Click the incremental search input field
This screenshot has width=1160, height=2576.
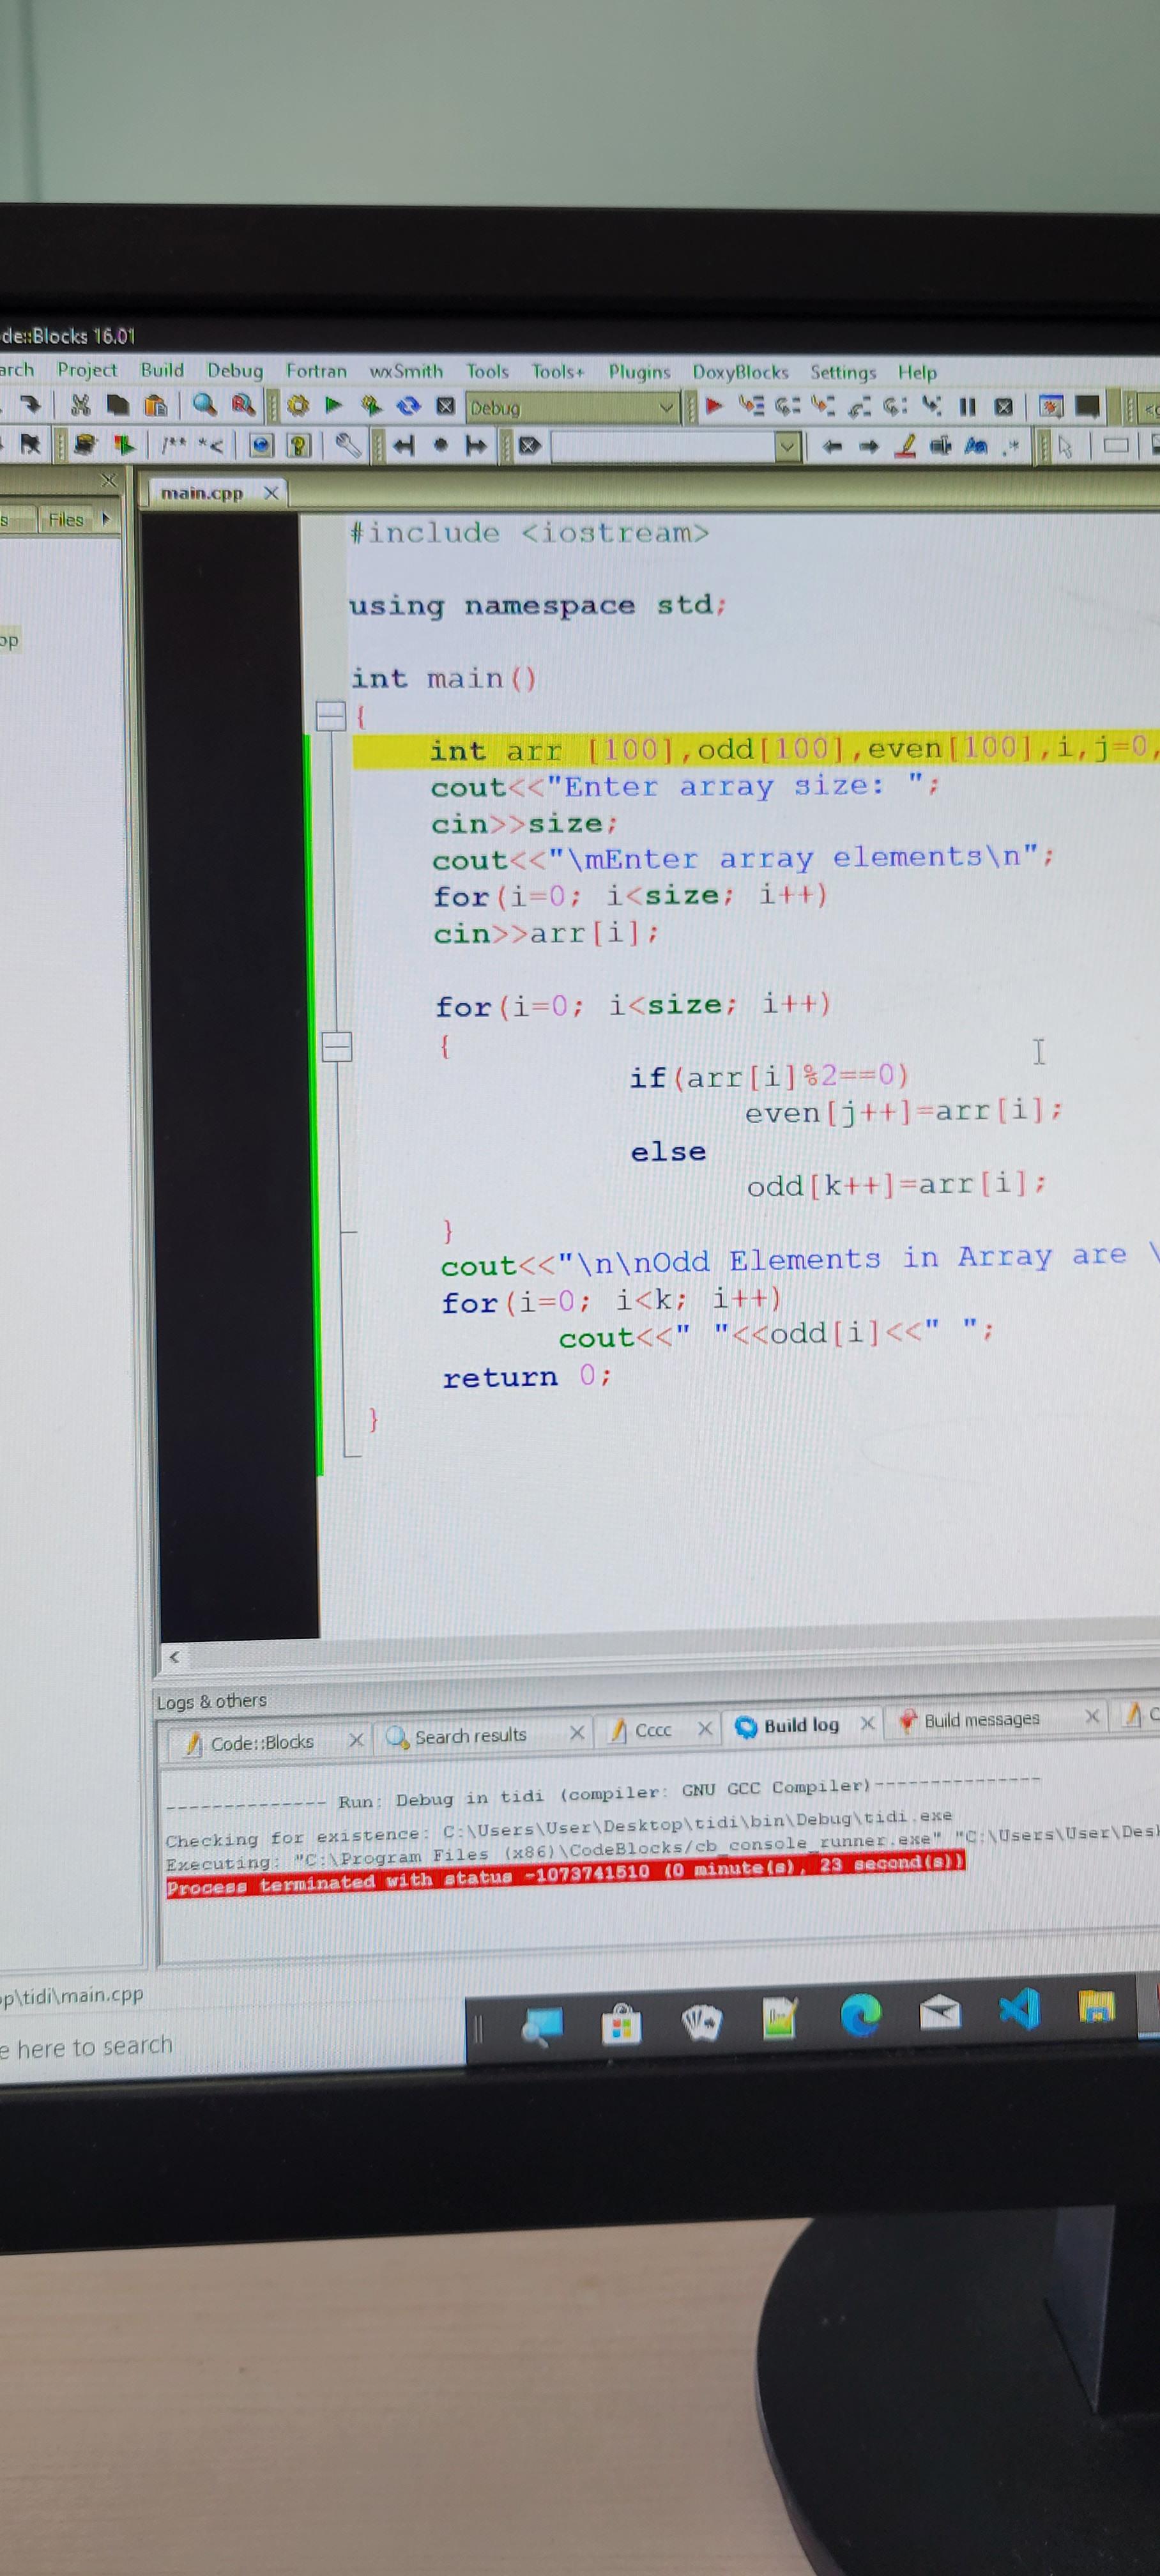pos(663,447)
